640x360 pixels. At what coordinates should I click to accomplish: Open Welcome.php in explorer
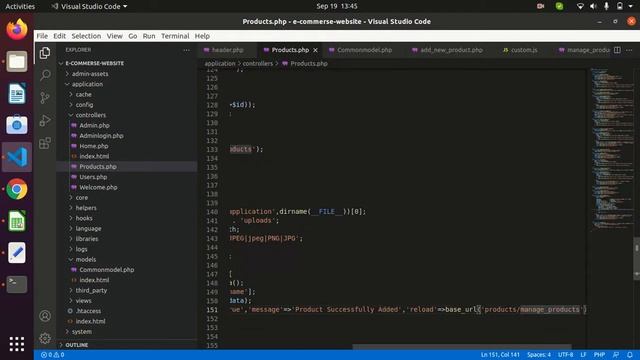point(98,187)
